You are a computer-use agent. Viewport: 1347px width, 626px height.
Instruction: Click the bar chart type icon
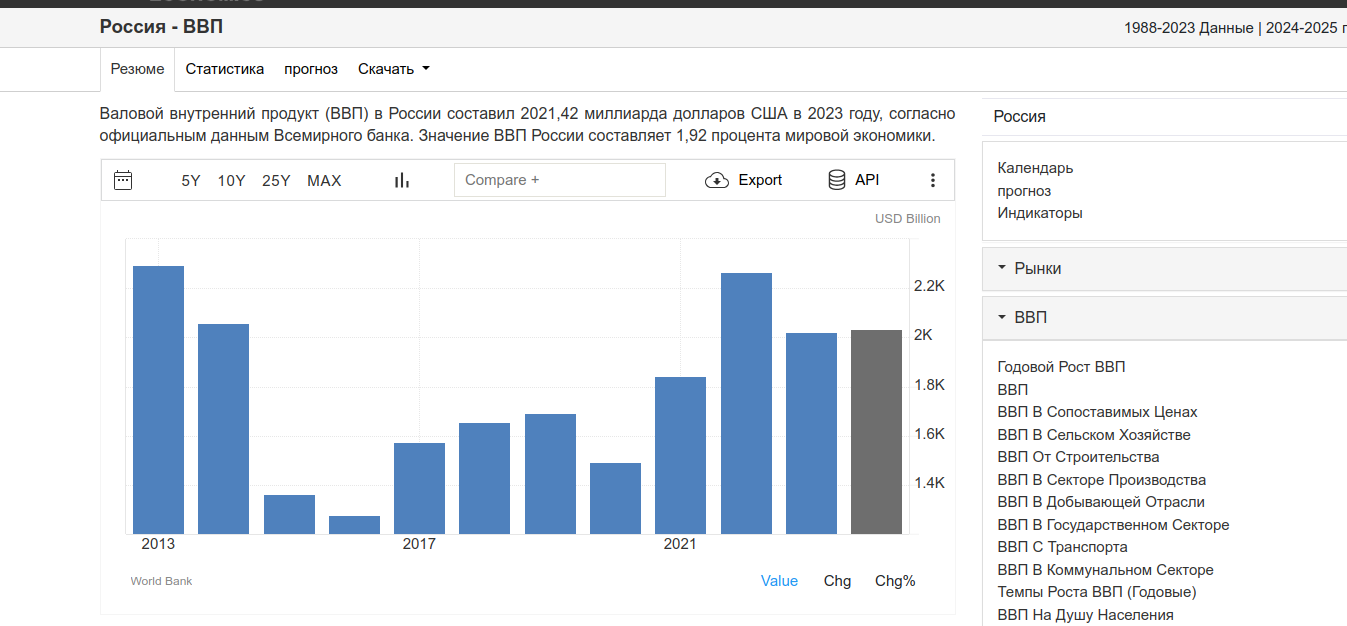click(402, 180)
